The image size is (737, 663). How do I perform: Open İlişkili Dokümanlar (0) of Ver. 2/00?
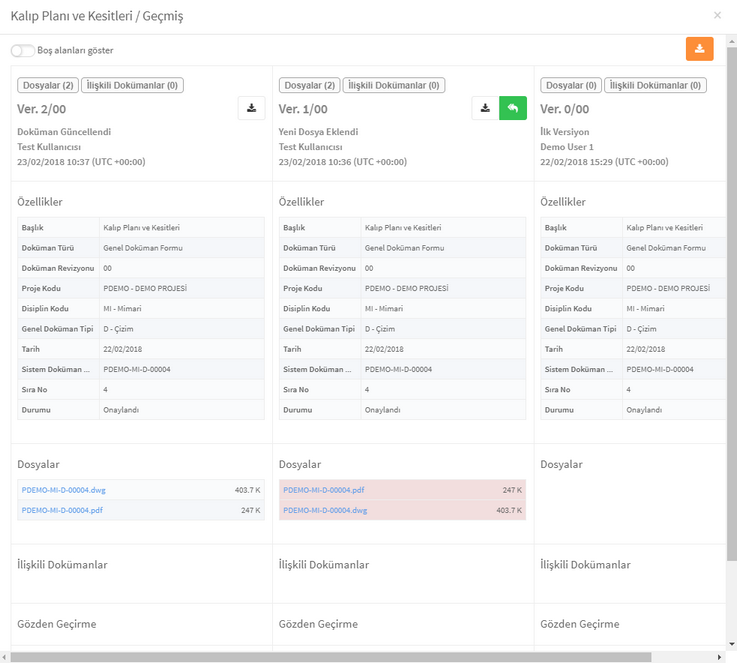(x=132, y=85)
